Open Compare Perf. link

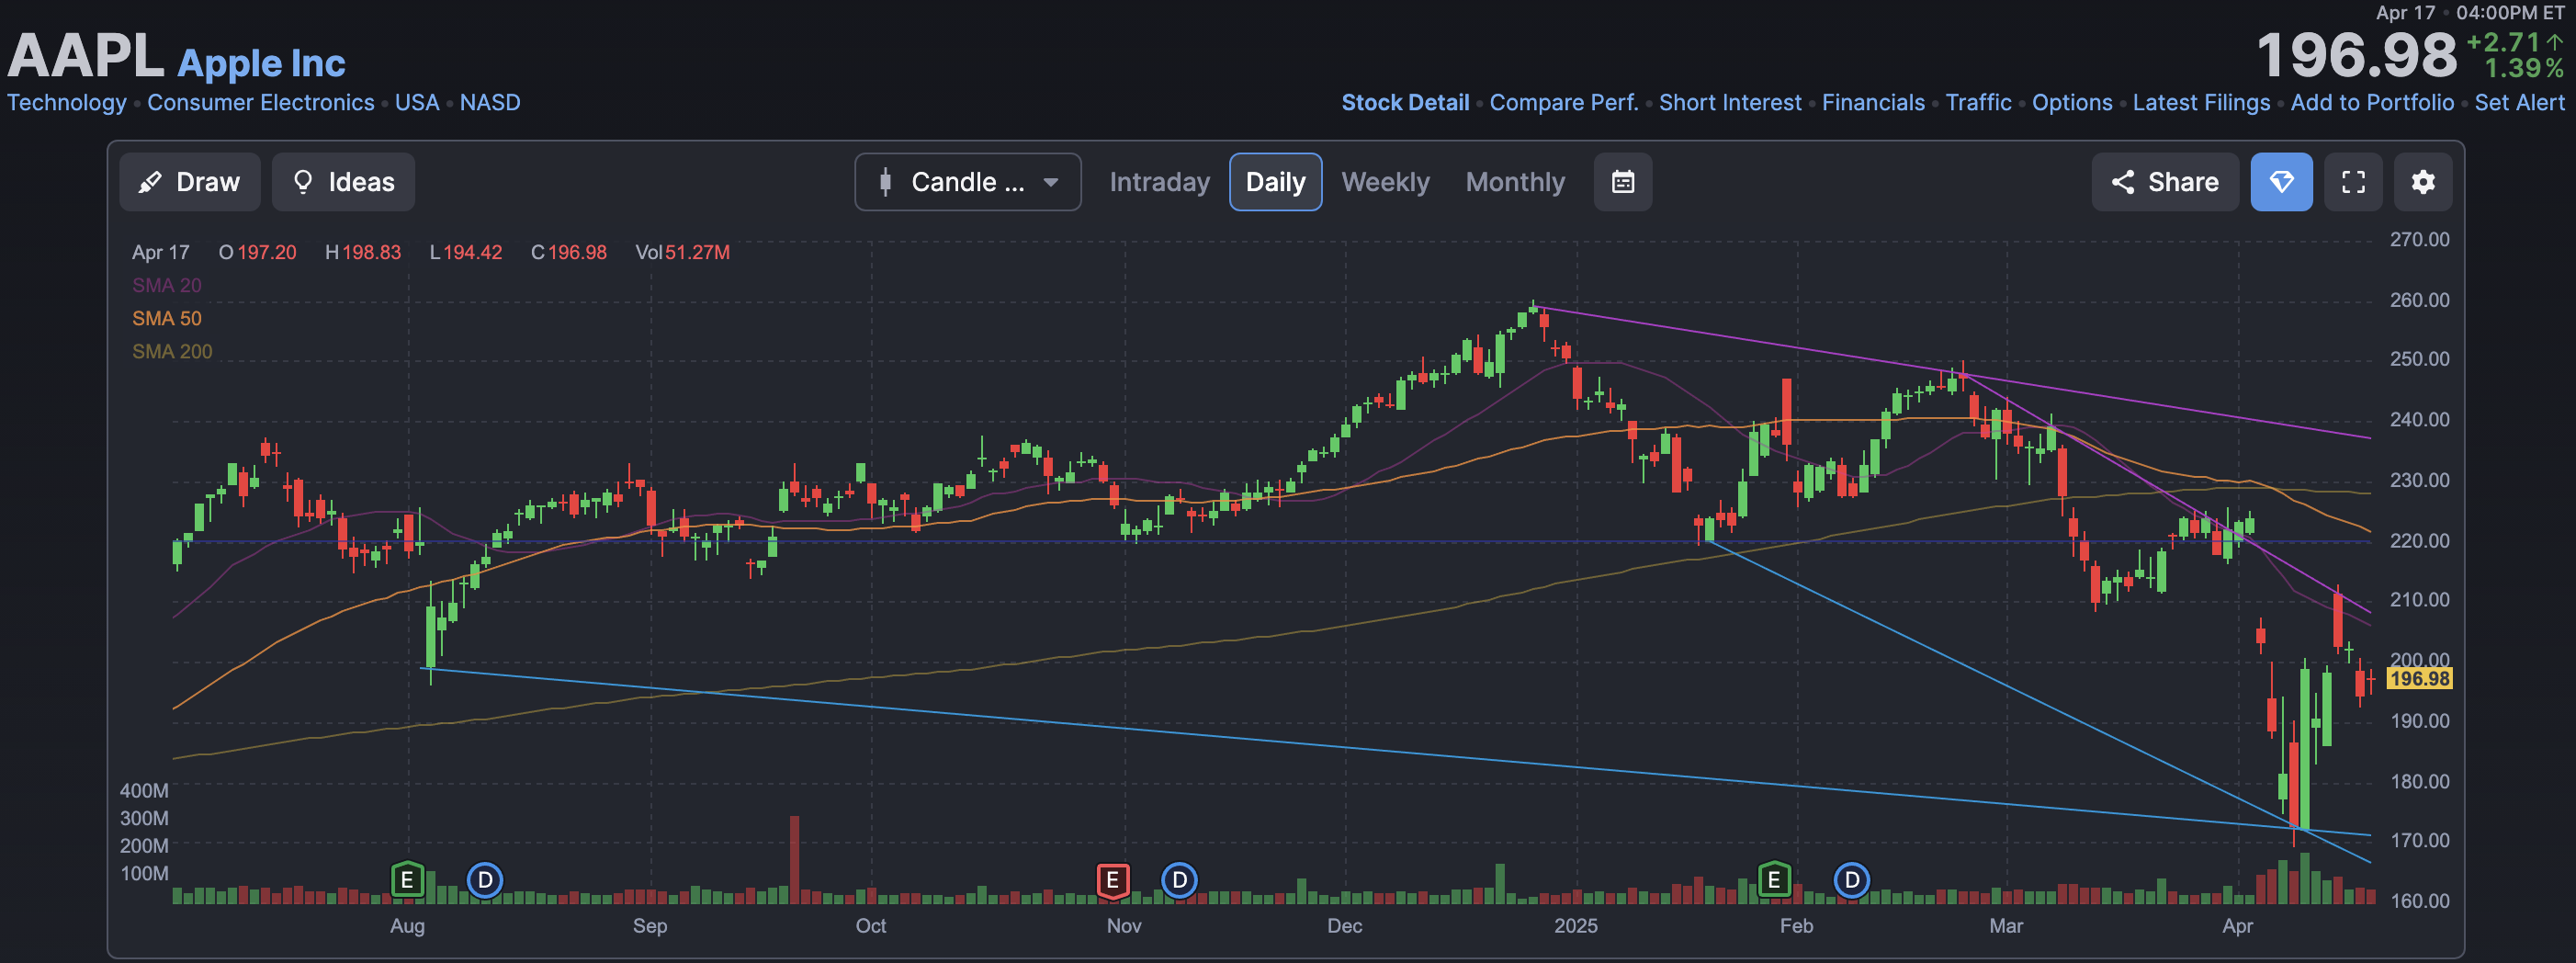pos(1564,103)
